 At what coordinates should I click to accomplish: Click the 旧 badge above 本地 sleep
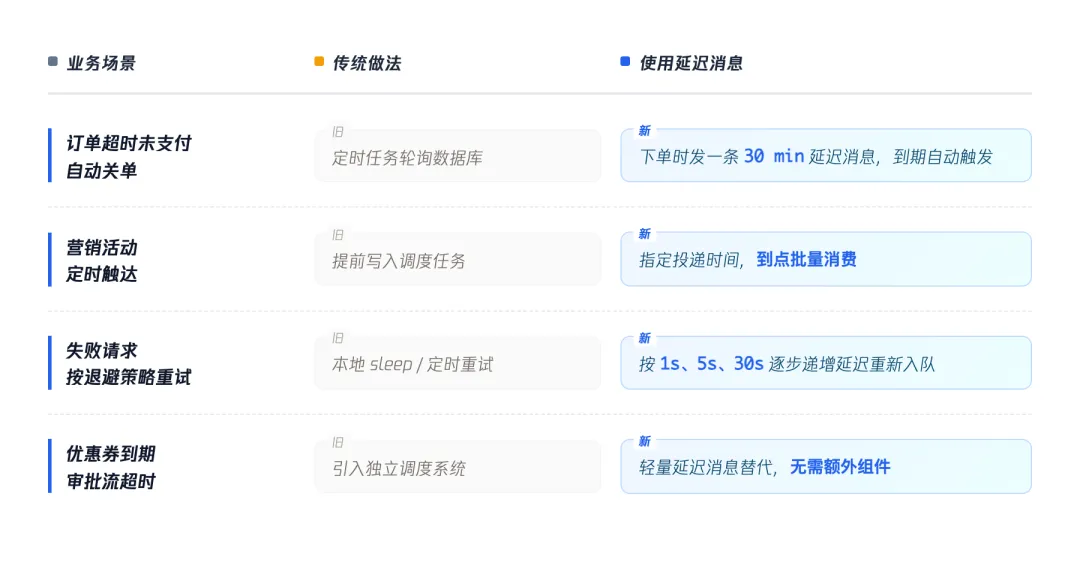point(338,338)
